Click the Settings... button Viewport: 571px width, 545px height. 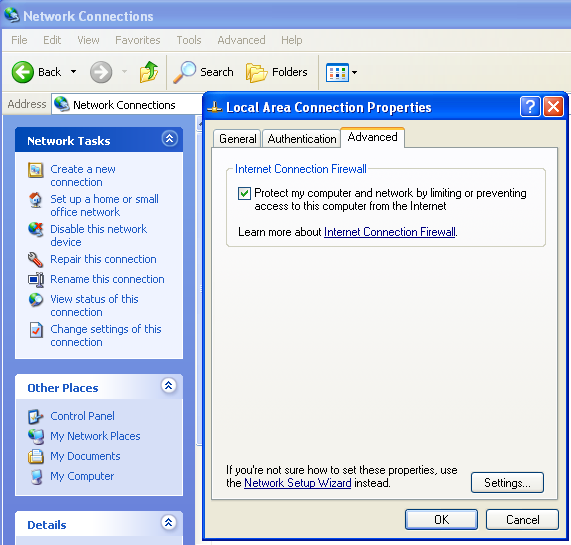coord(507,483)
